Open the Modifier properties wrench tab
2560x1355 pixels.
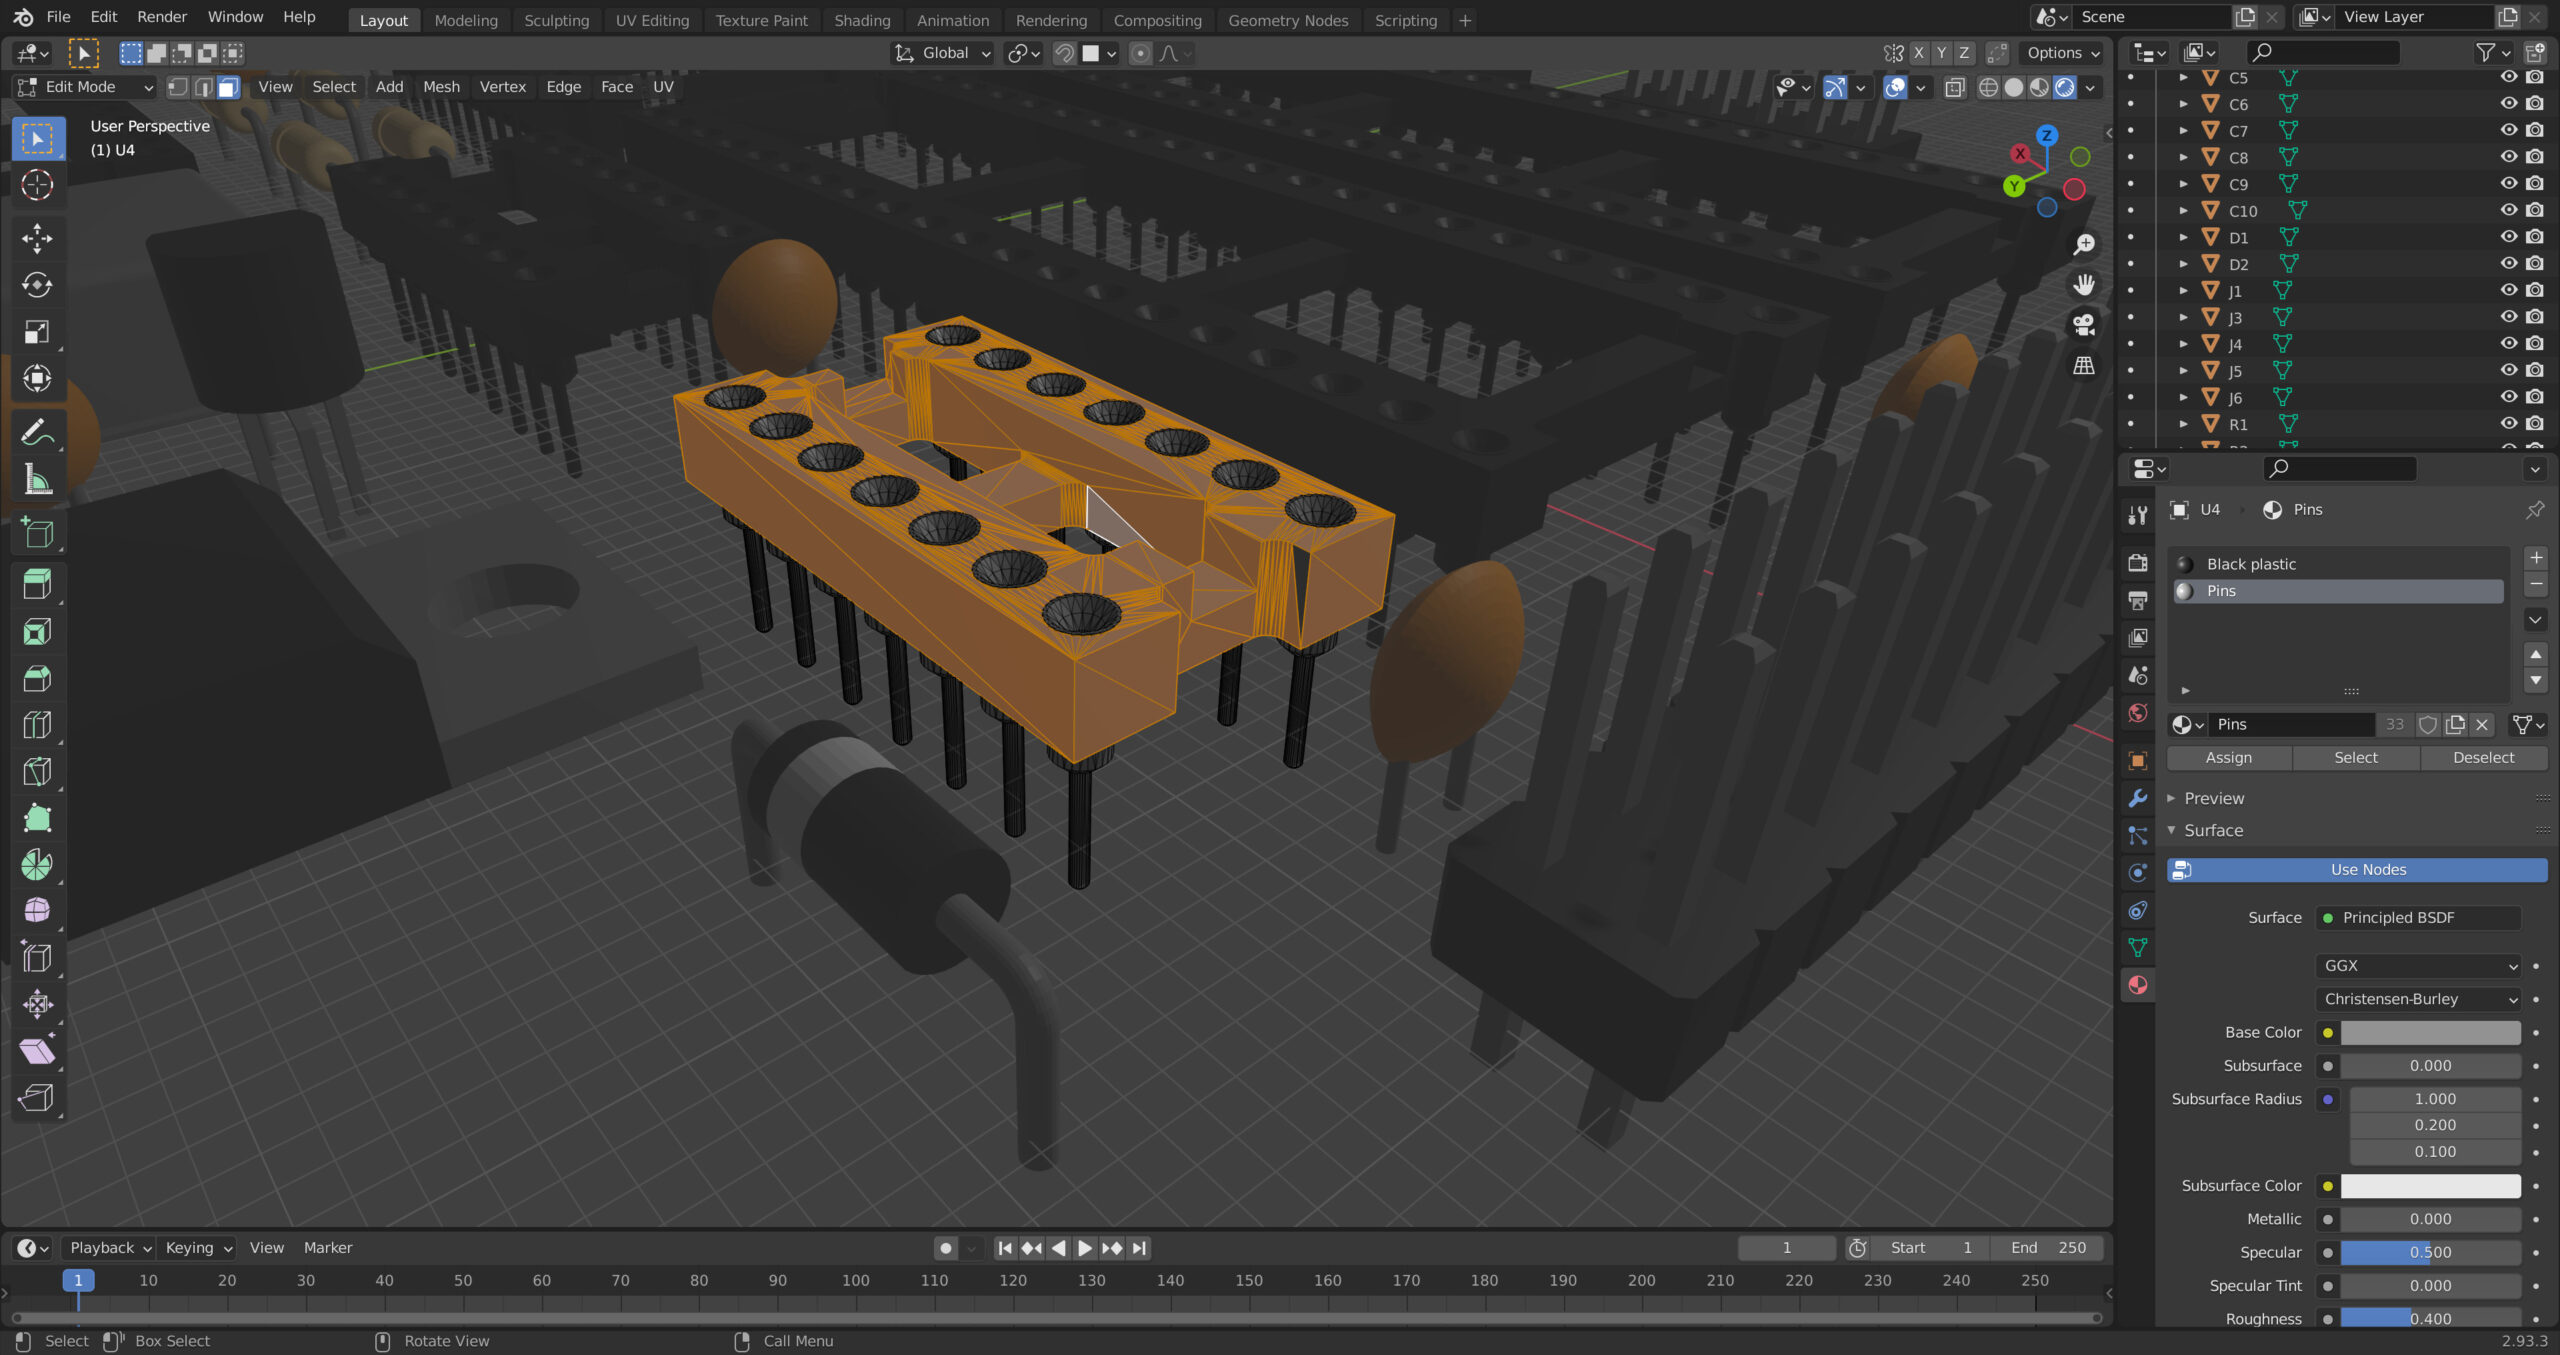click(x=2138, y=798)
